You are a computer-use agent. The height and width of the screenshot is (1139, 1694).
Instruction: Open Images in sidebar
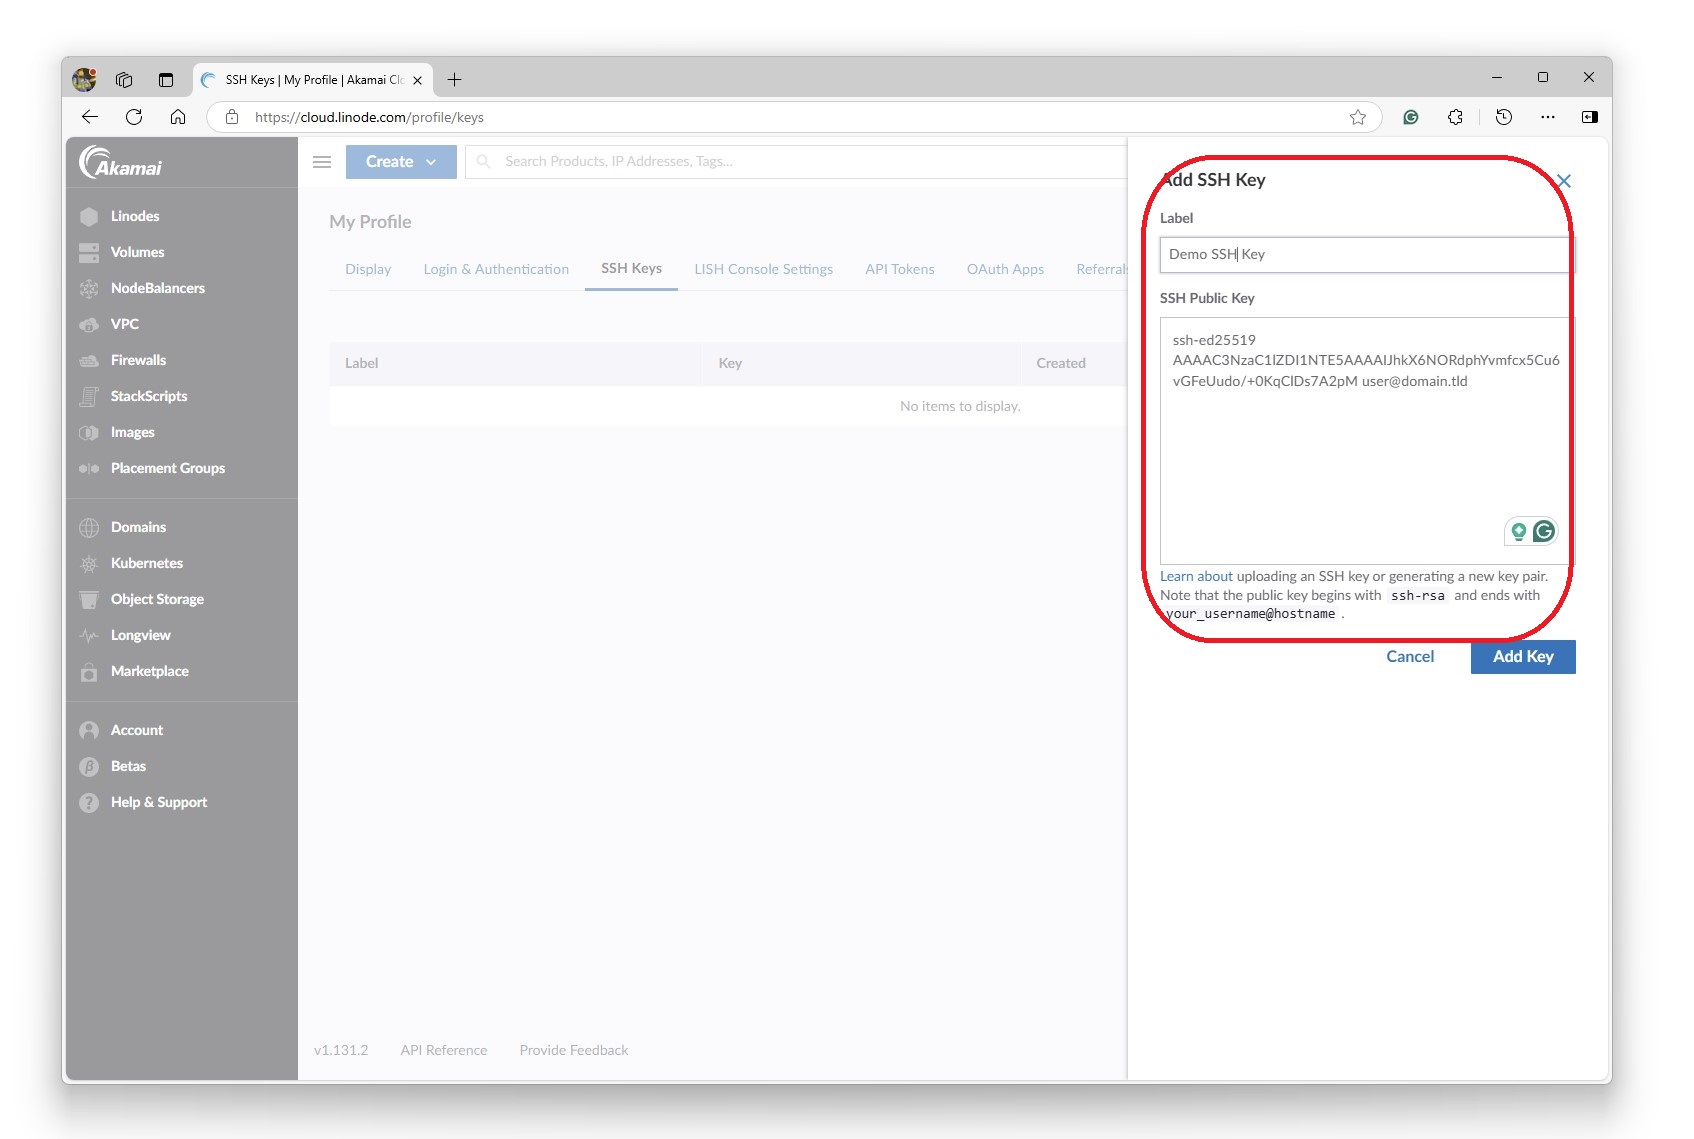click(132, 432)
